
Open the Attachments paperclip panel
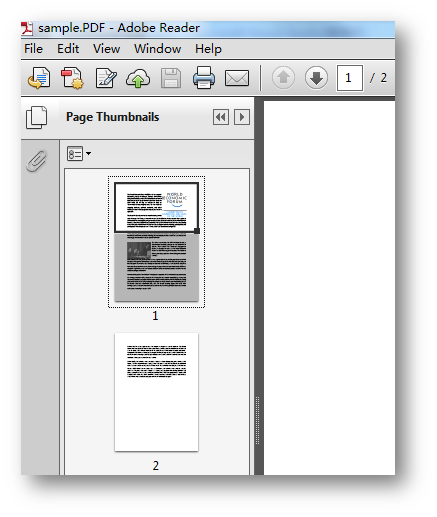coord(37,161)
